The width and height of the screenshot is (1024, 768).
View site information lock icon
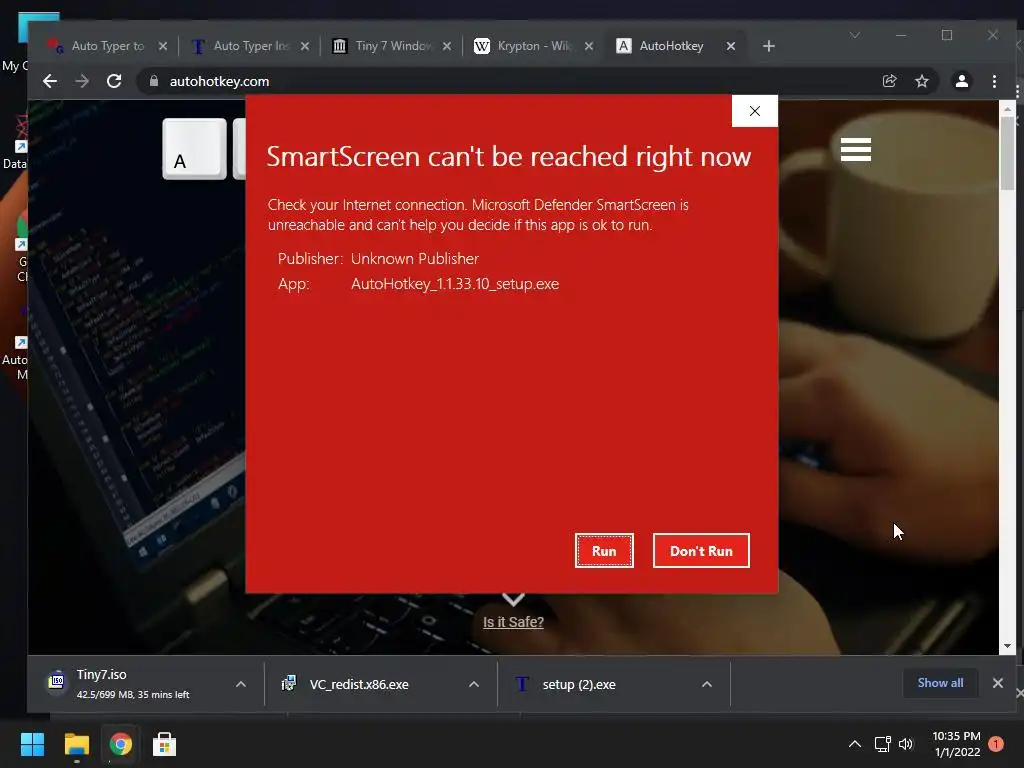tap(154, 81)
